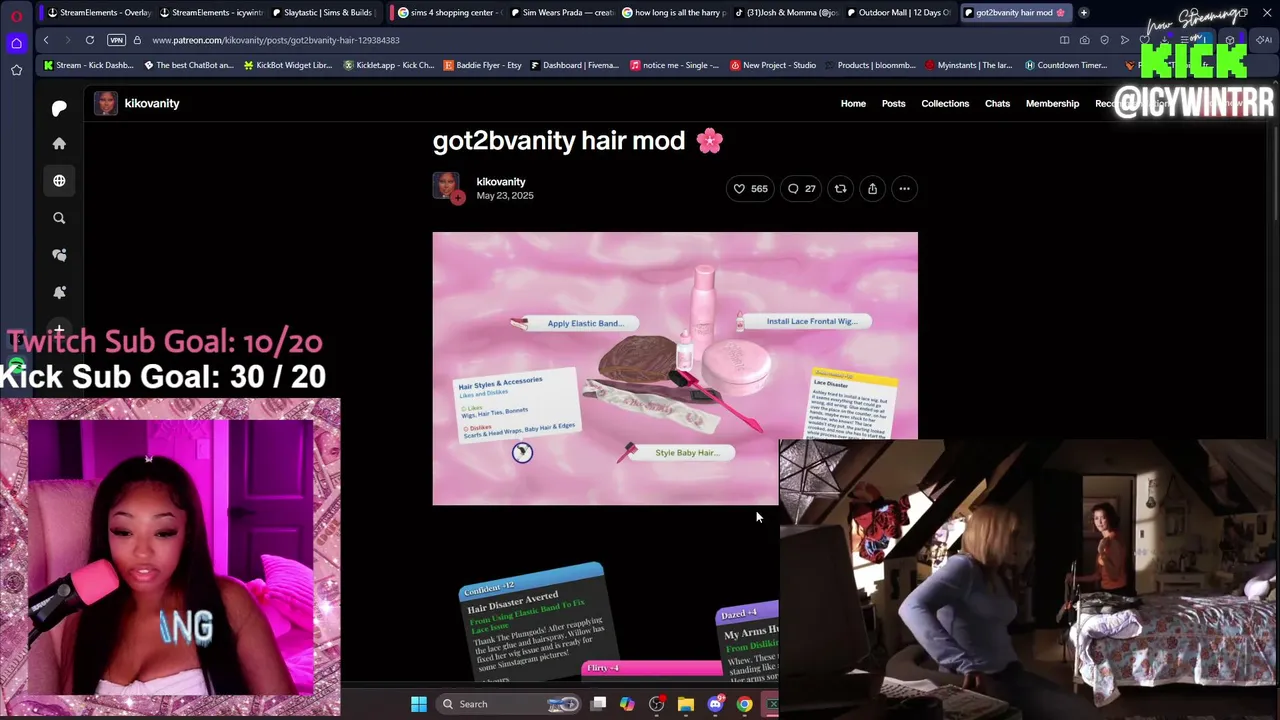
Task: Open the notifications bell in sidebar
Action: (x=59, y=292)
